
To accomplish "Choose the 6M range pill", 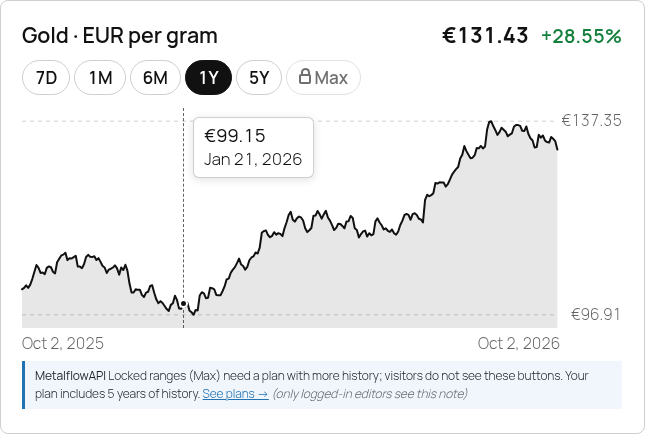I will pyautogui.click(x=155, y=78).
